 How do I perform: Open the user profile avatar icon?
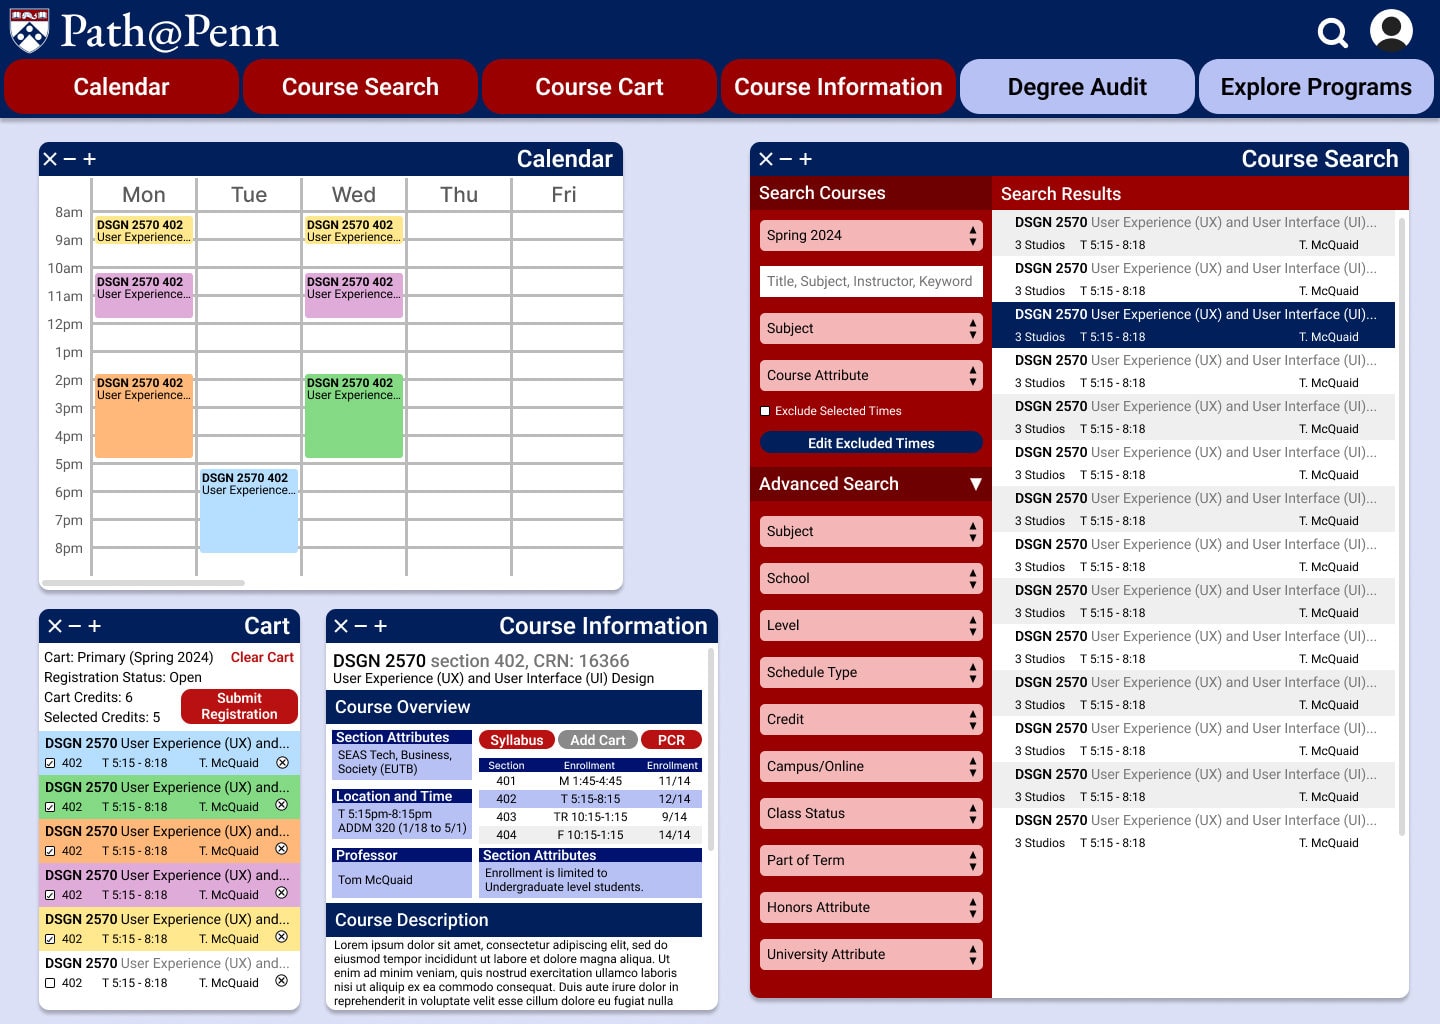[x=1391, y=30]
